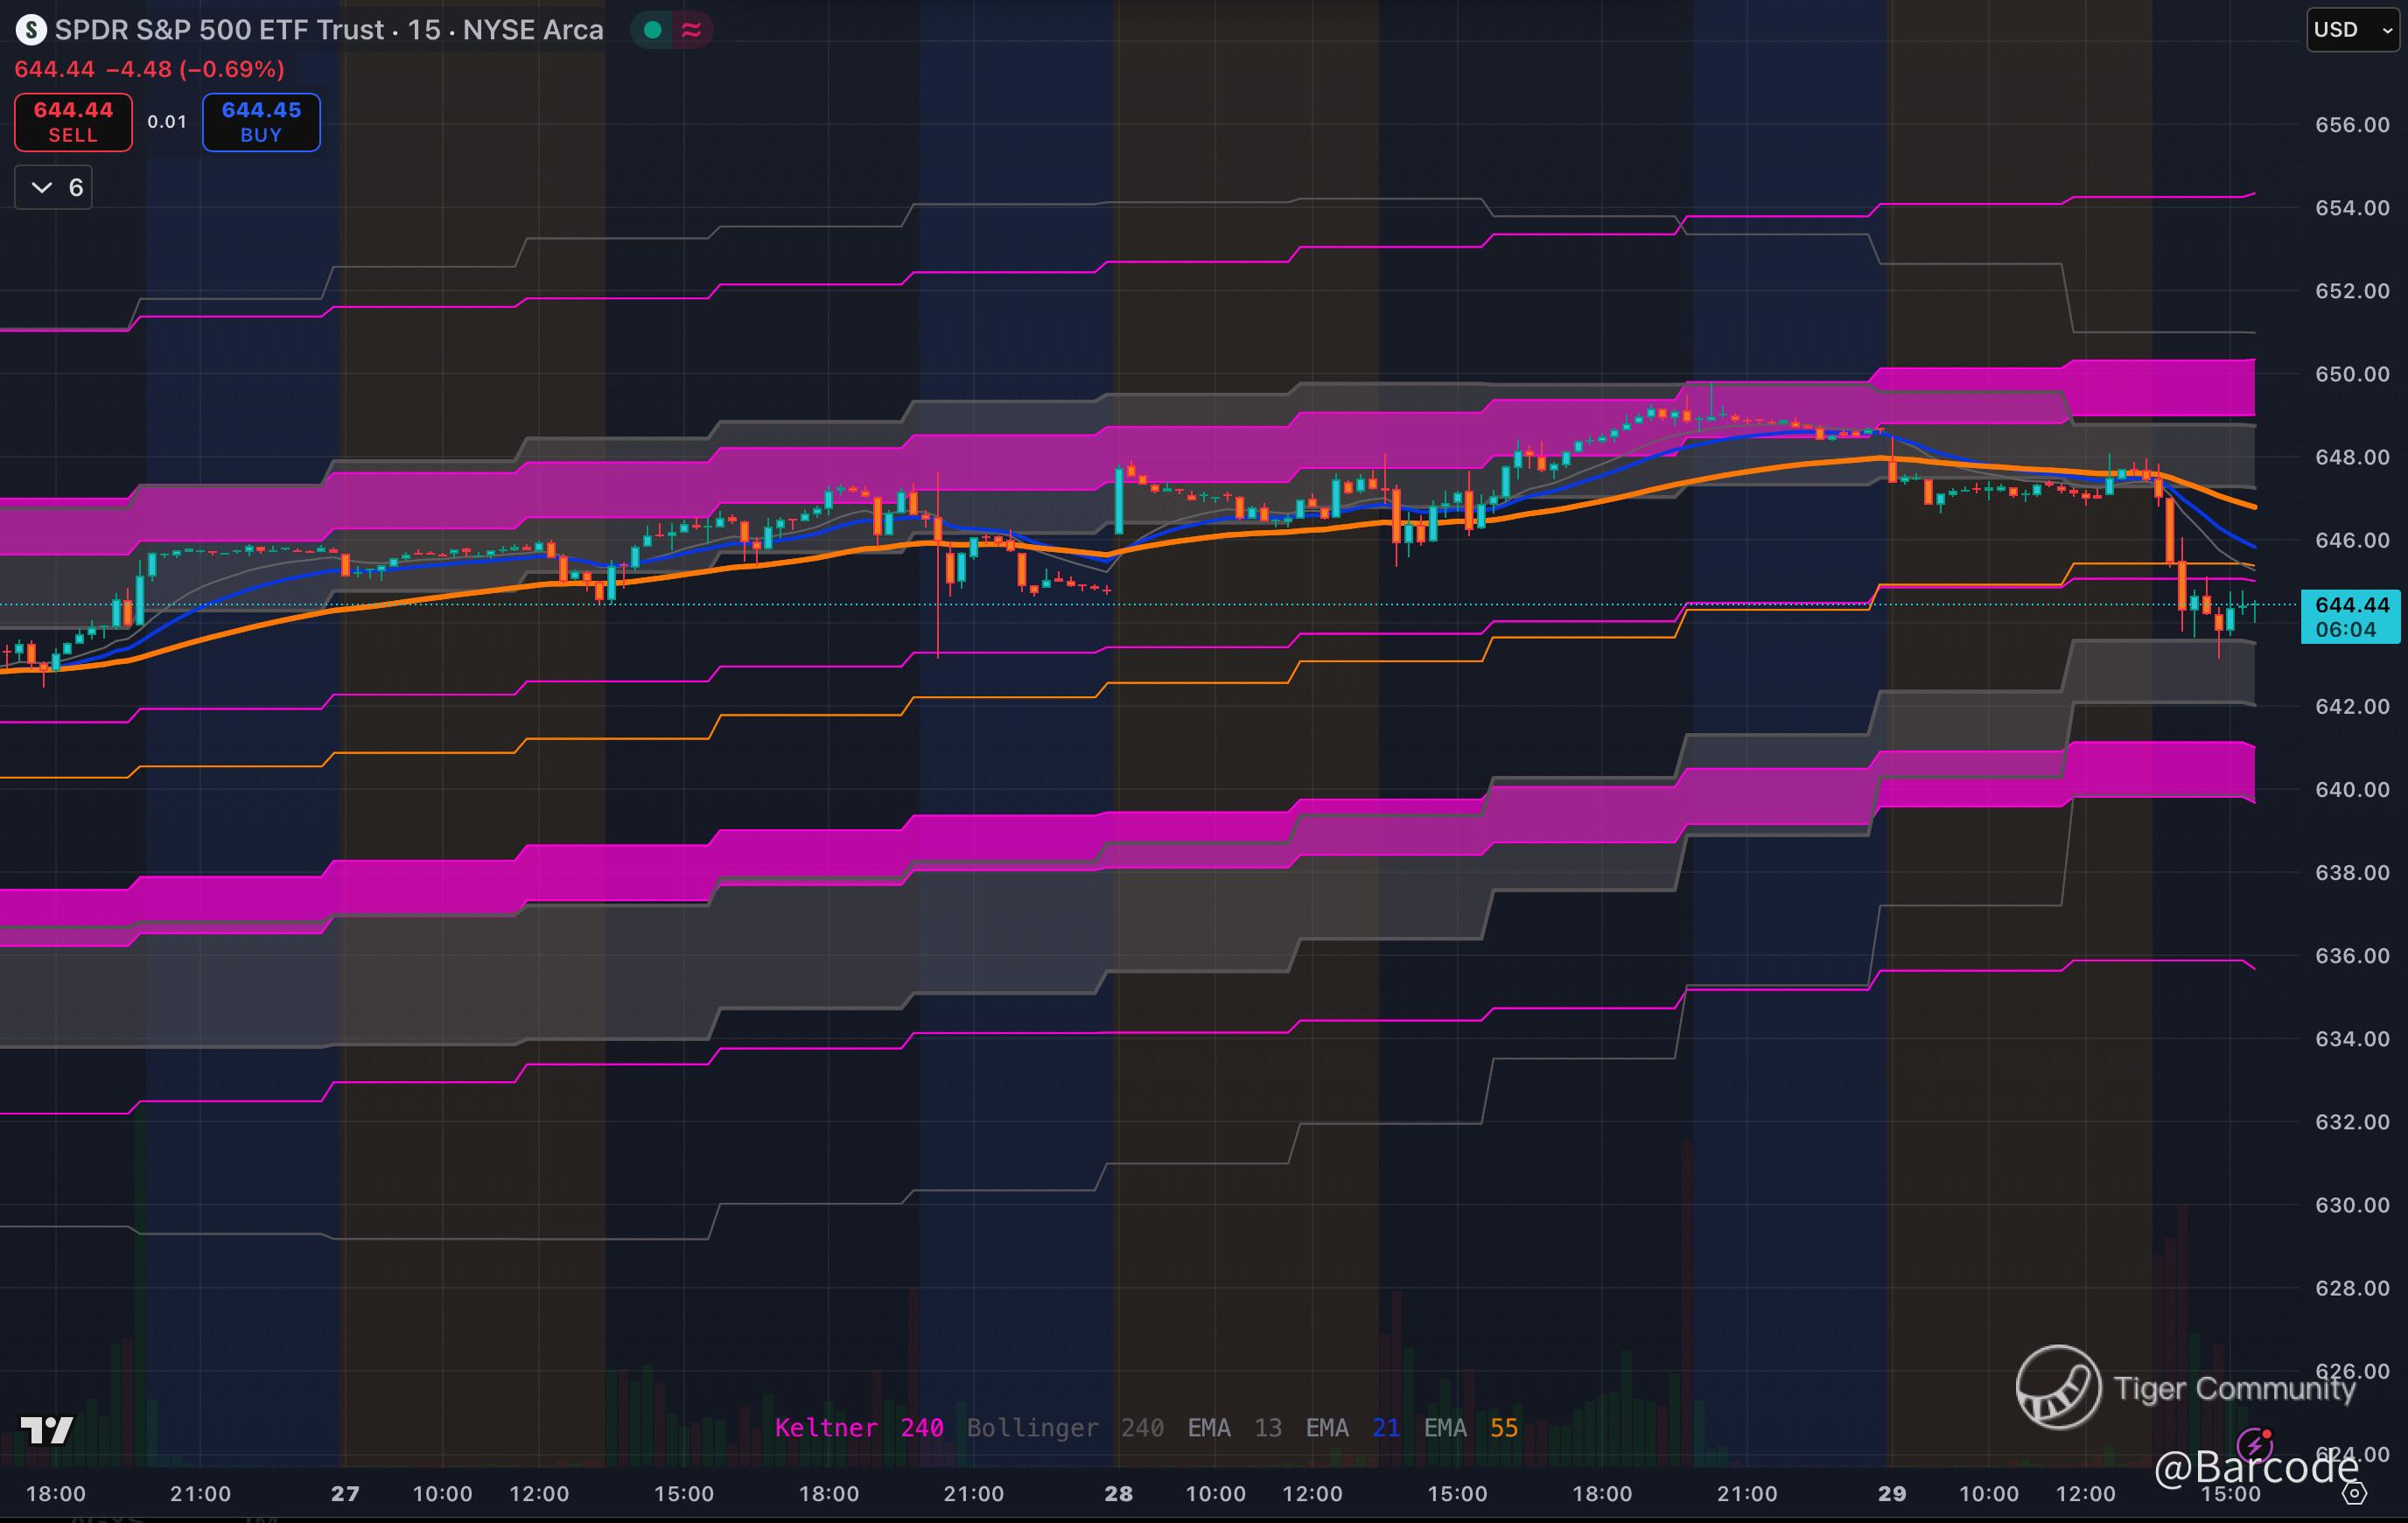Click the Bollinger 240 indicator label
Screen dimensions: 2408x1523
coord(1064,1427)
